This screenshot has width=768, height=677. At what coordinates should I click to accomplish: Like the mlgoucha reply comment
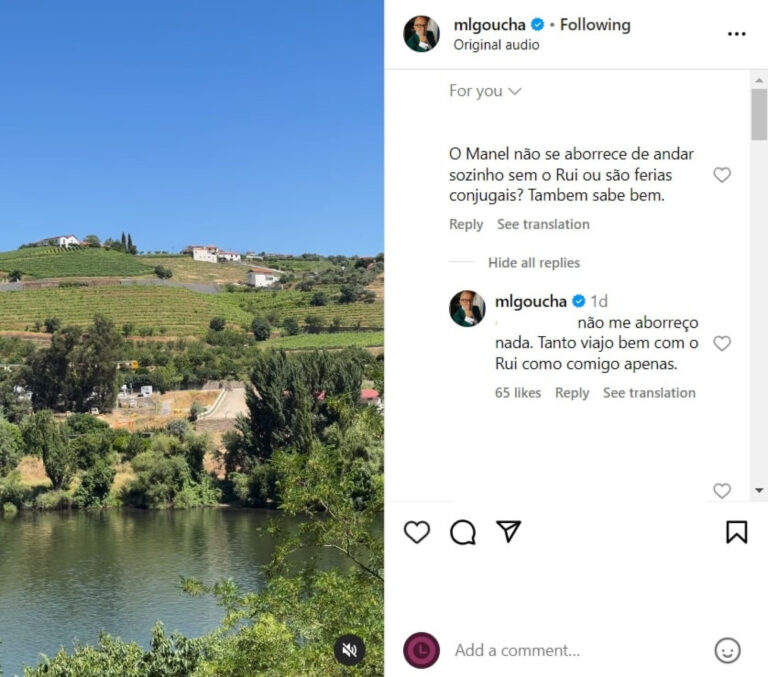tap(721, 343)
